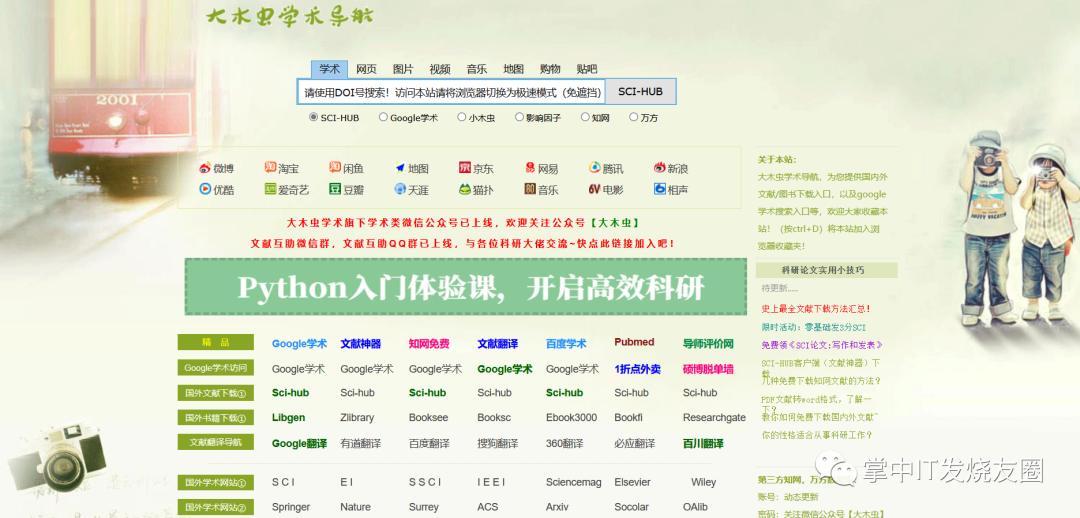Open the Arxiv link

557,507
